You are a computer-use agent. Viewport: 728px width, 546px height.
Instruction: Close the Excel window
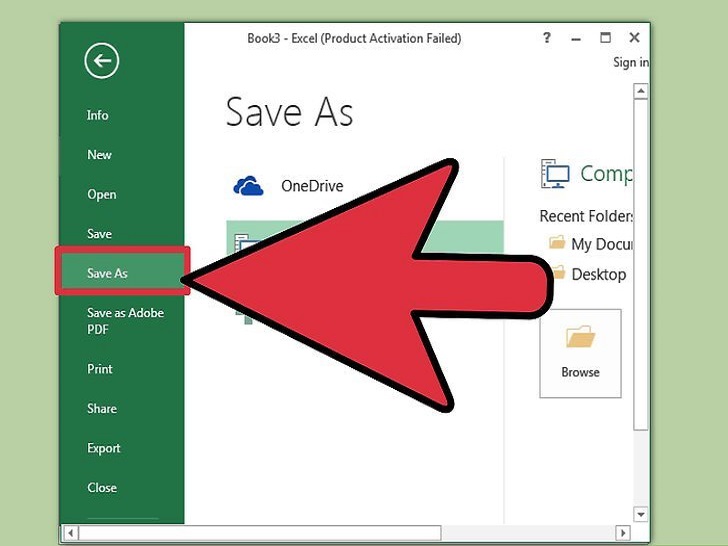[x=634, y=38]
